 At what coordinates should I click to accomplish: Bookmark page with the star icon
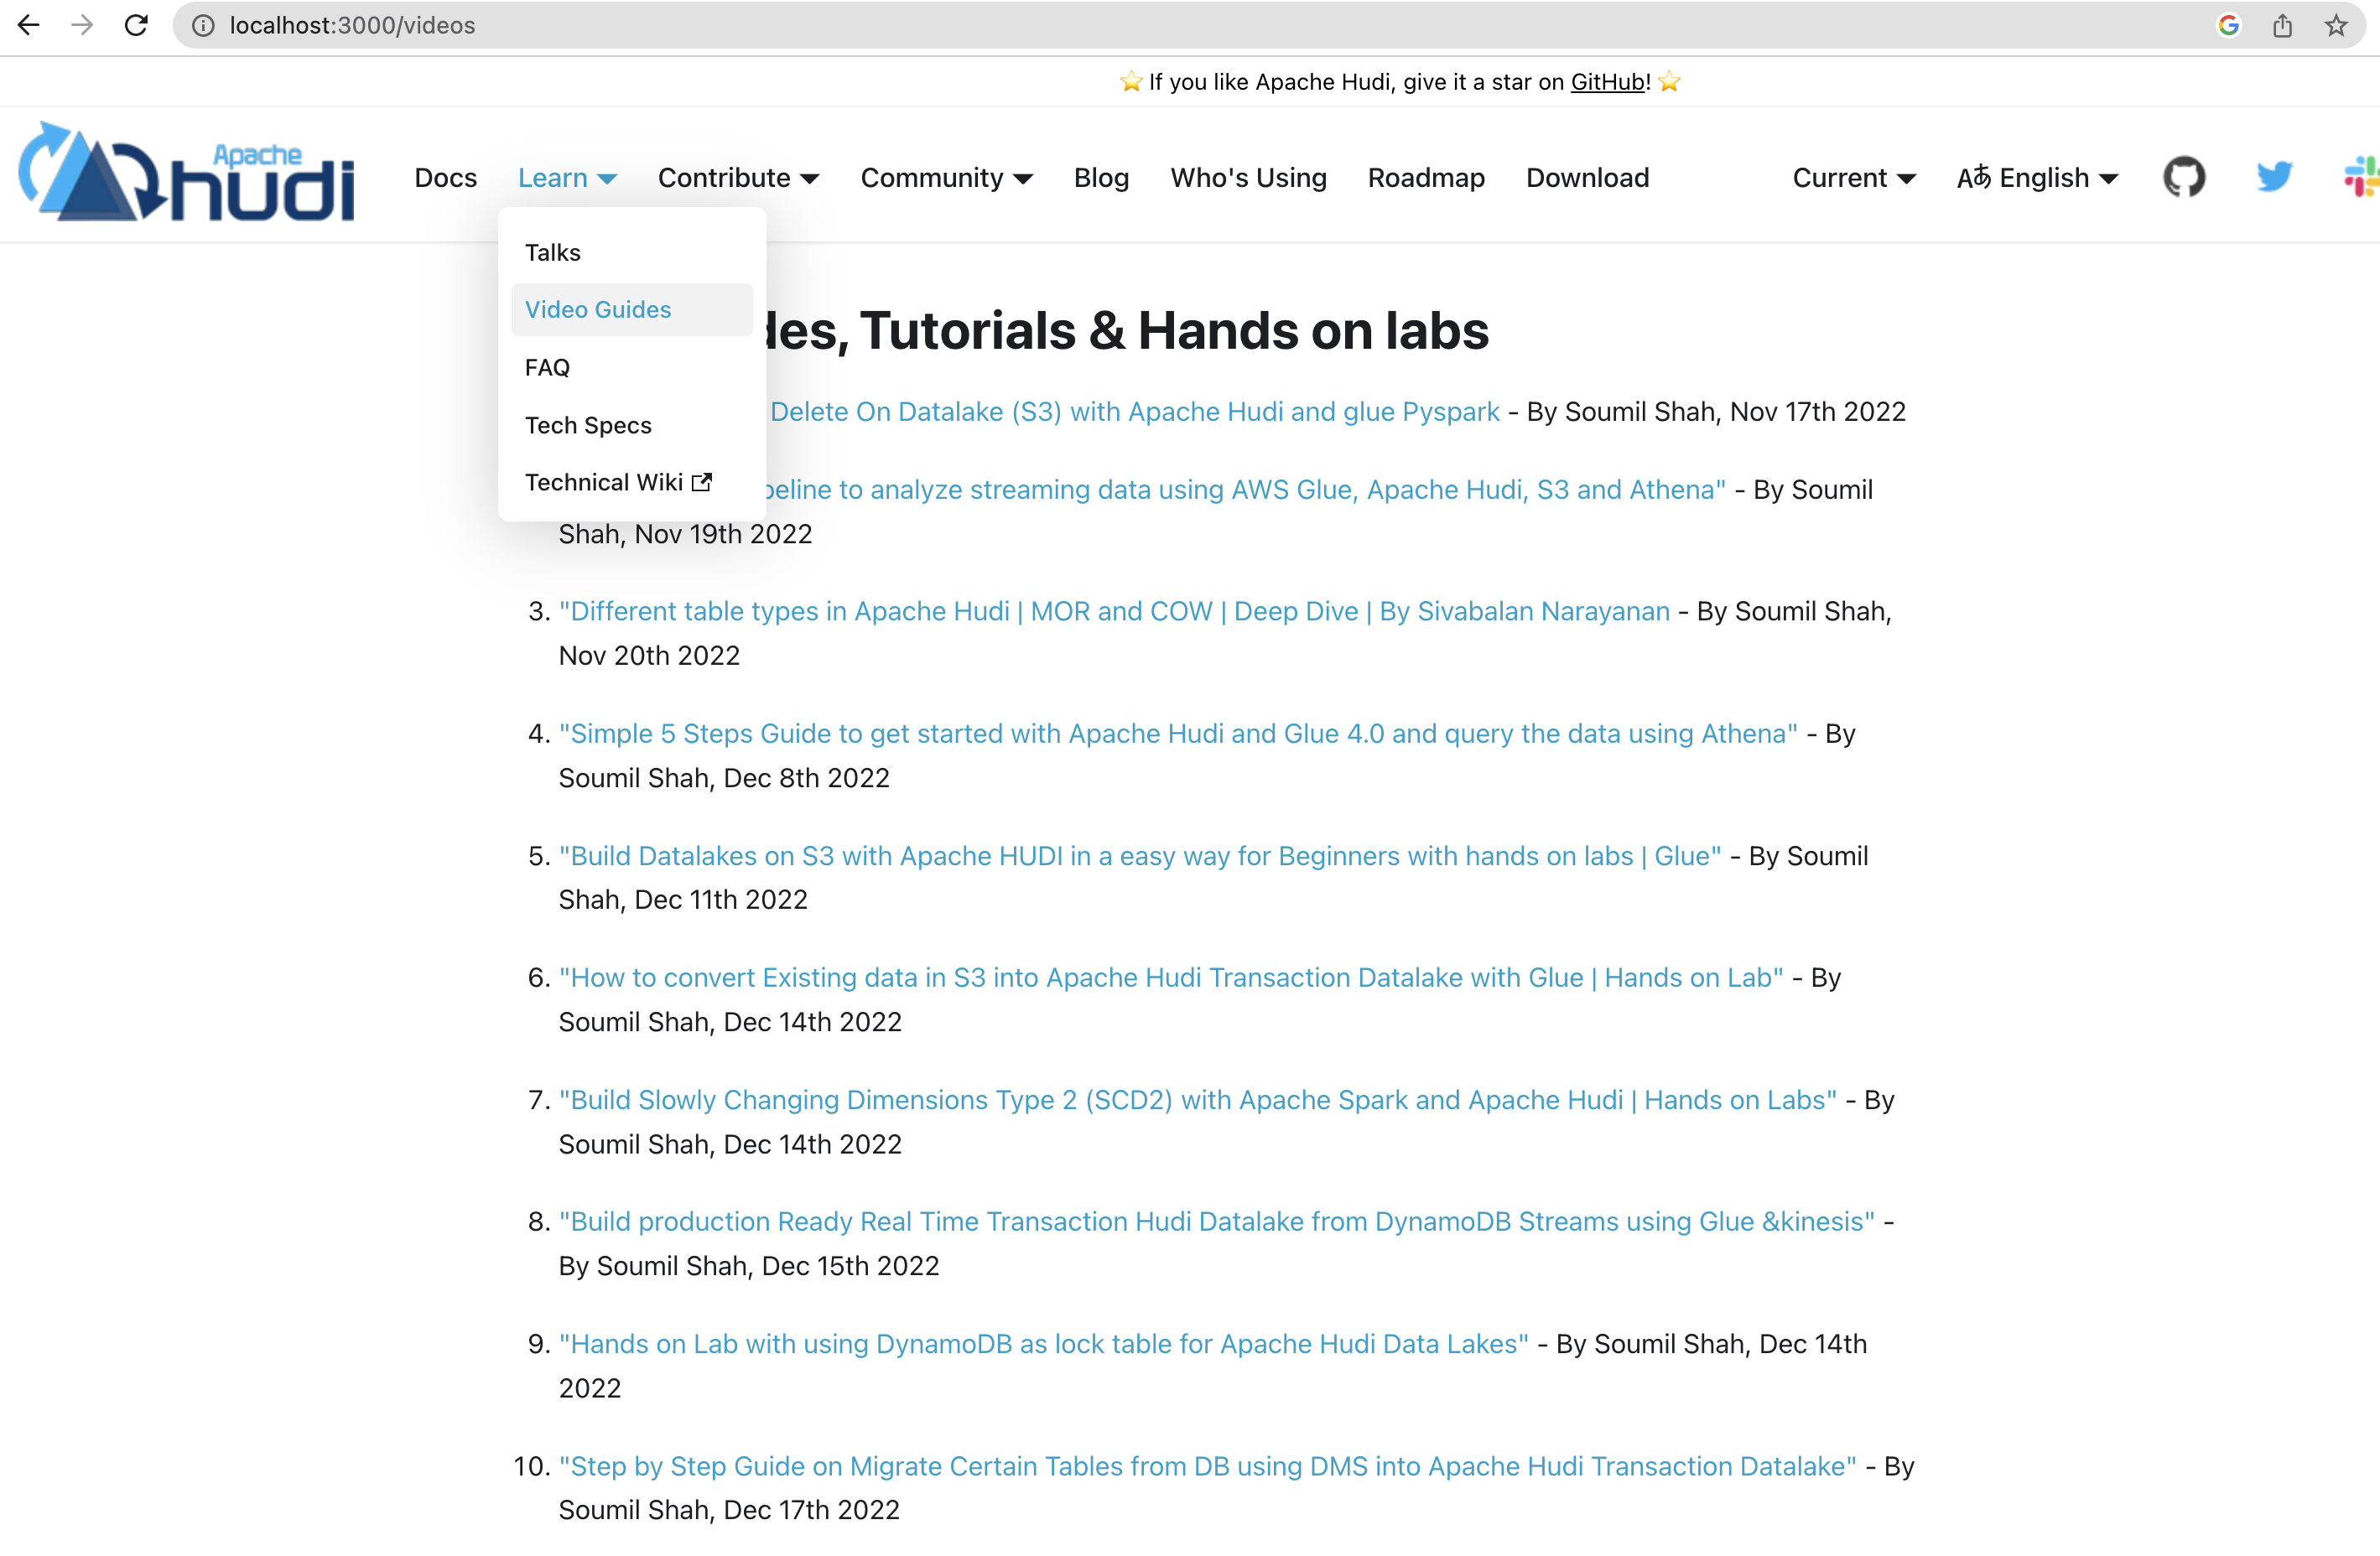[2336, 25]
